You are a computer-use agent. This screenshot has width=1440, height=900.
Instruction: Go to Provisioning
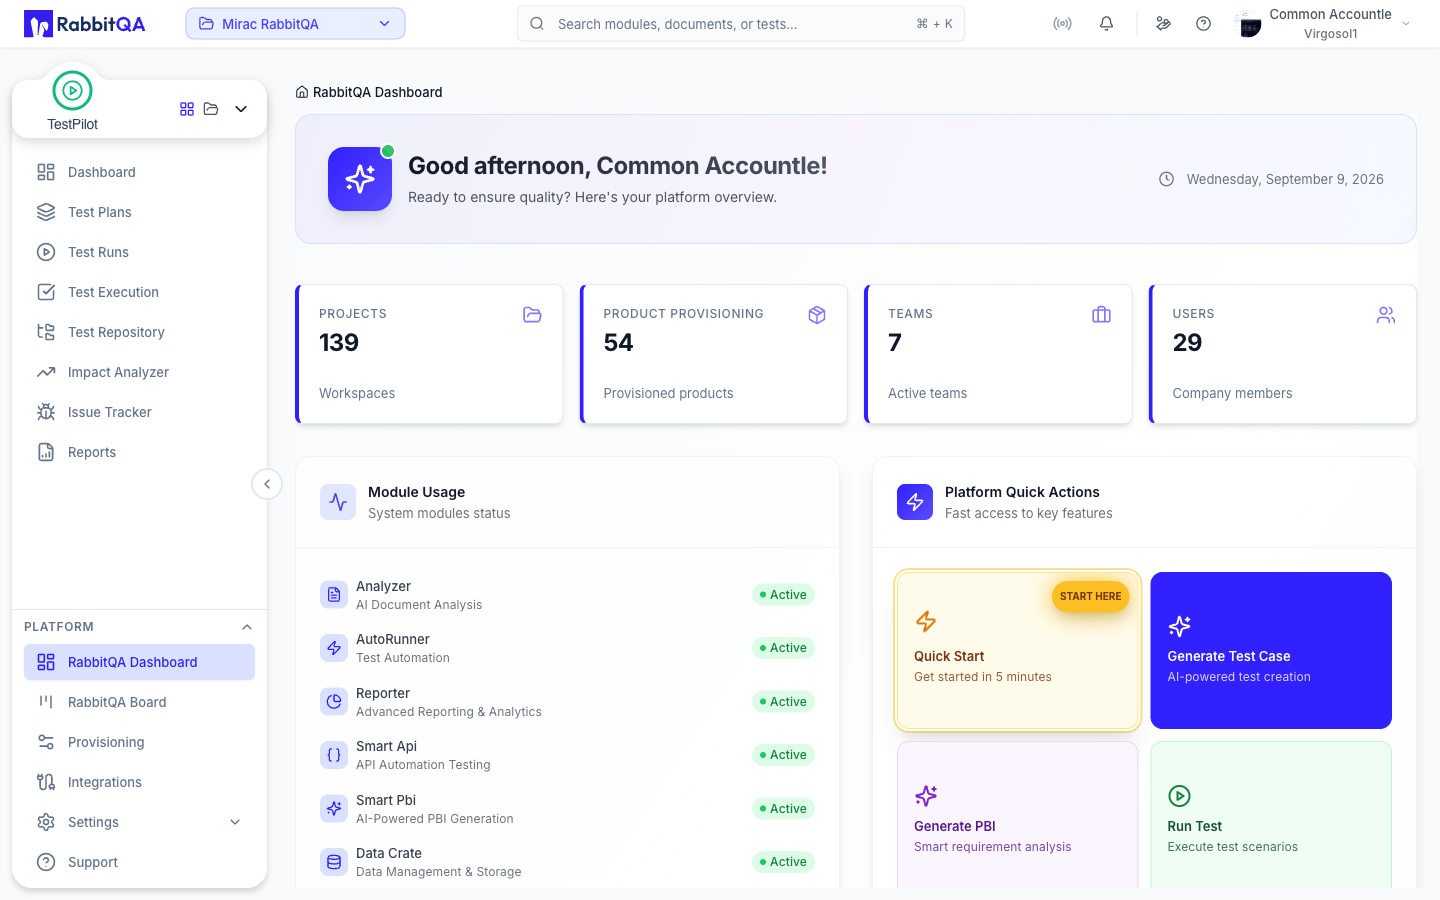(139, 742)
